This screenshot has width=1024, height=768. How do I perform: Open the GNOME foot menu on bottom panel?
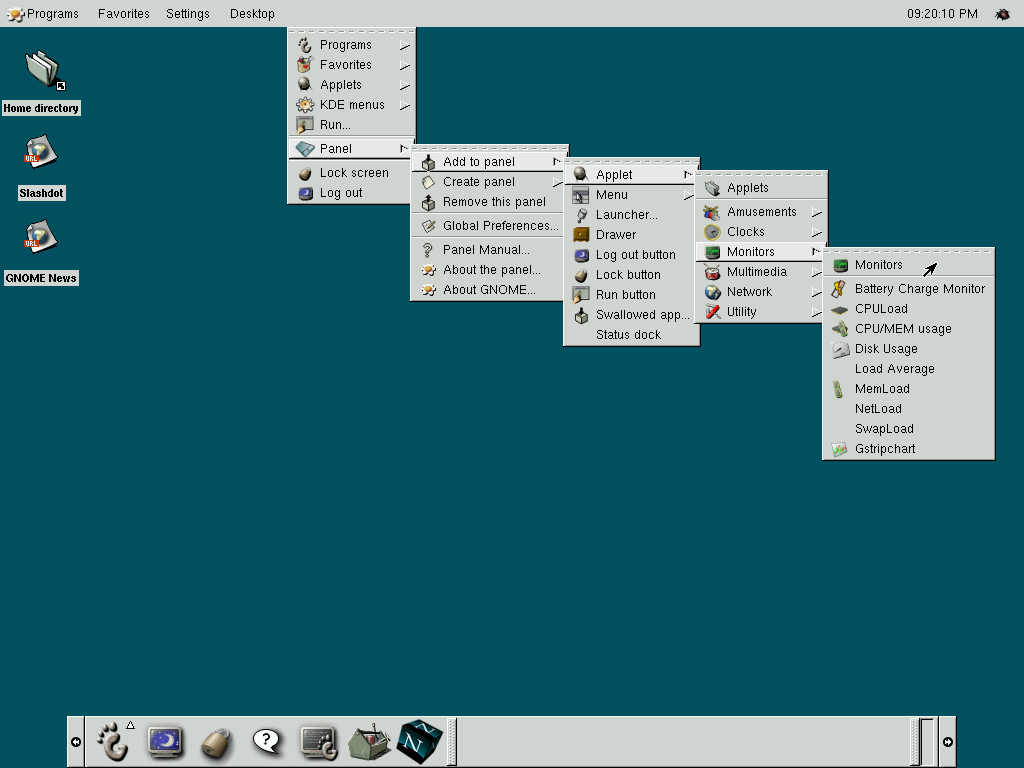tap(113, 741)
